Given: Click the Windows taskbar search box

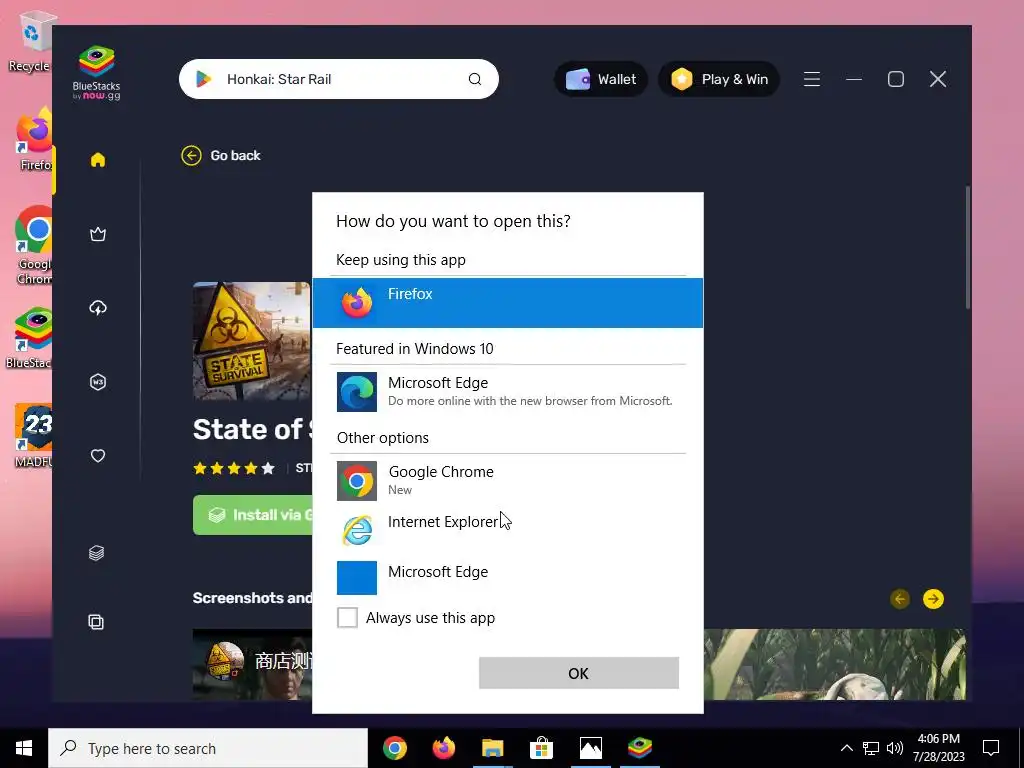Looking at the screenshot, I should pos(208,748).
